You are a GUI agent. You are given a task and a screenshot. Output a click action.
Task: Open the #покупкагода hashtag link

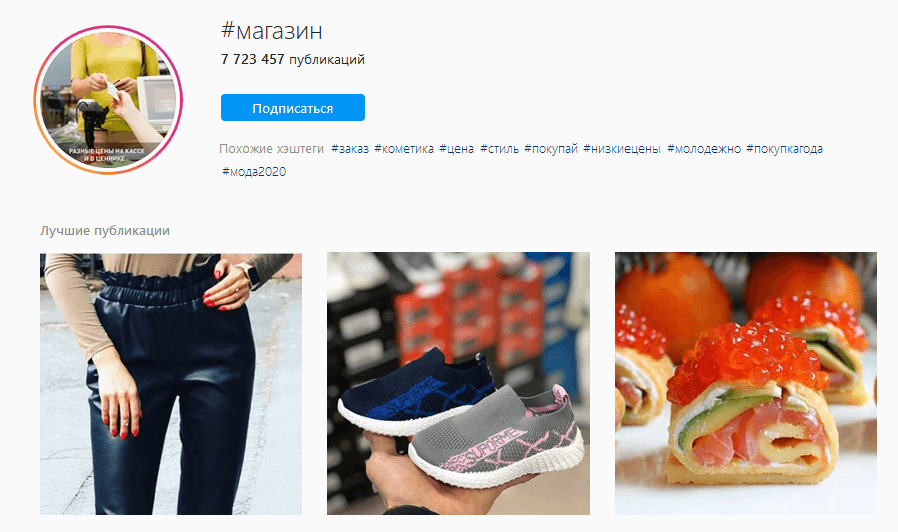tap(785, 149)
